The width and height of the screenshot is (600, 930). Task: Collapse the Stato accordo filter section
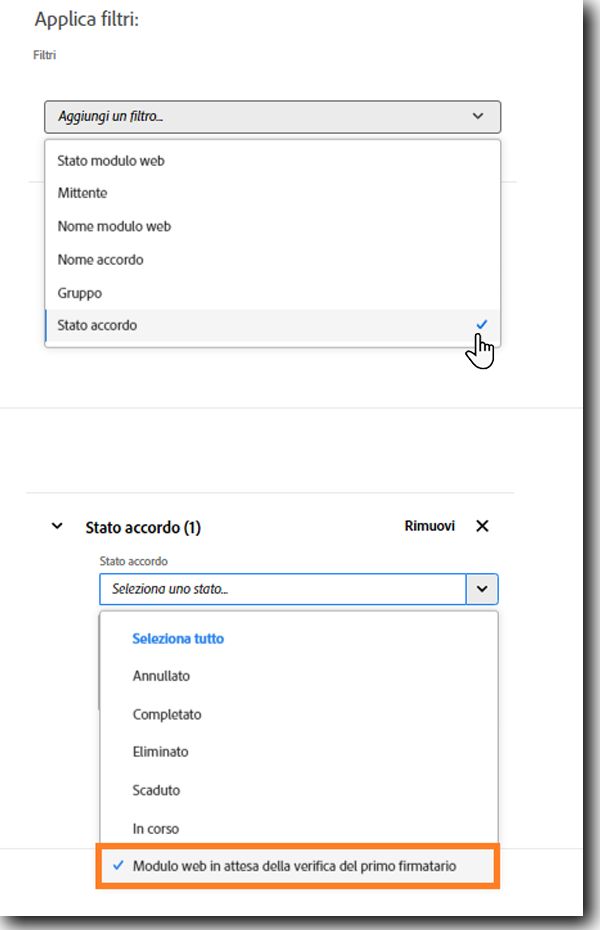coord(57,526)
